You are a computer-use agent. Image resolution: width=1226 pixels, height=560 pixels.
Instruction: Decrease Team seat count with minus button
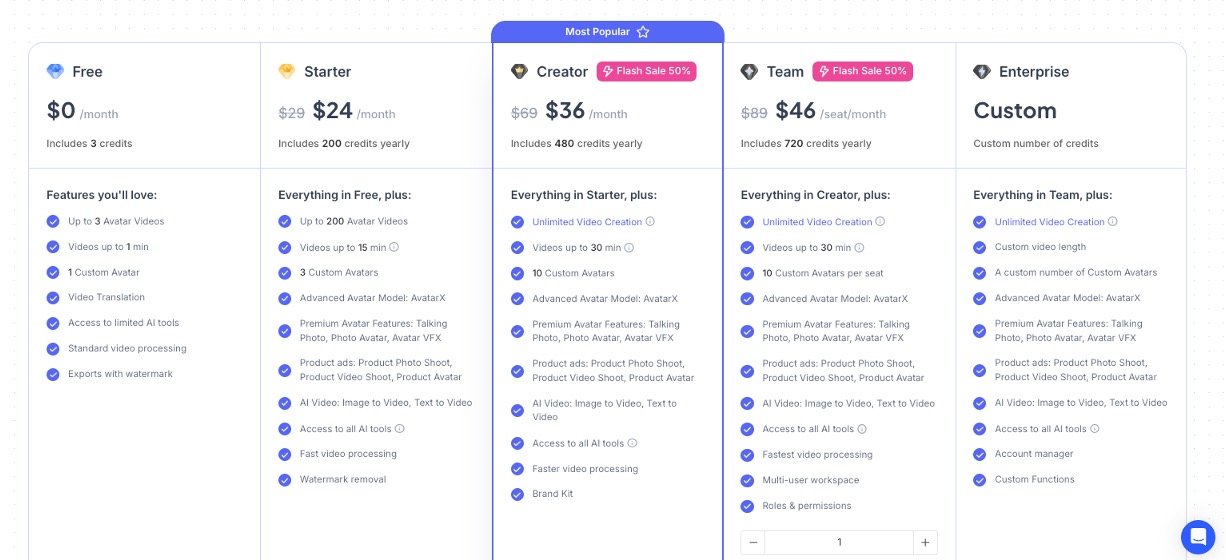[753, 542]
